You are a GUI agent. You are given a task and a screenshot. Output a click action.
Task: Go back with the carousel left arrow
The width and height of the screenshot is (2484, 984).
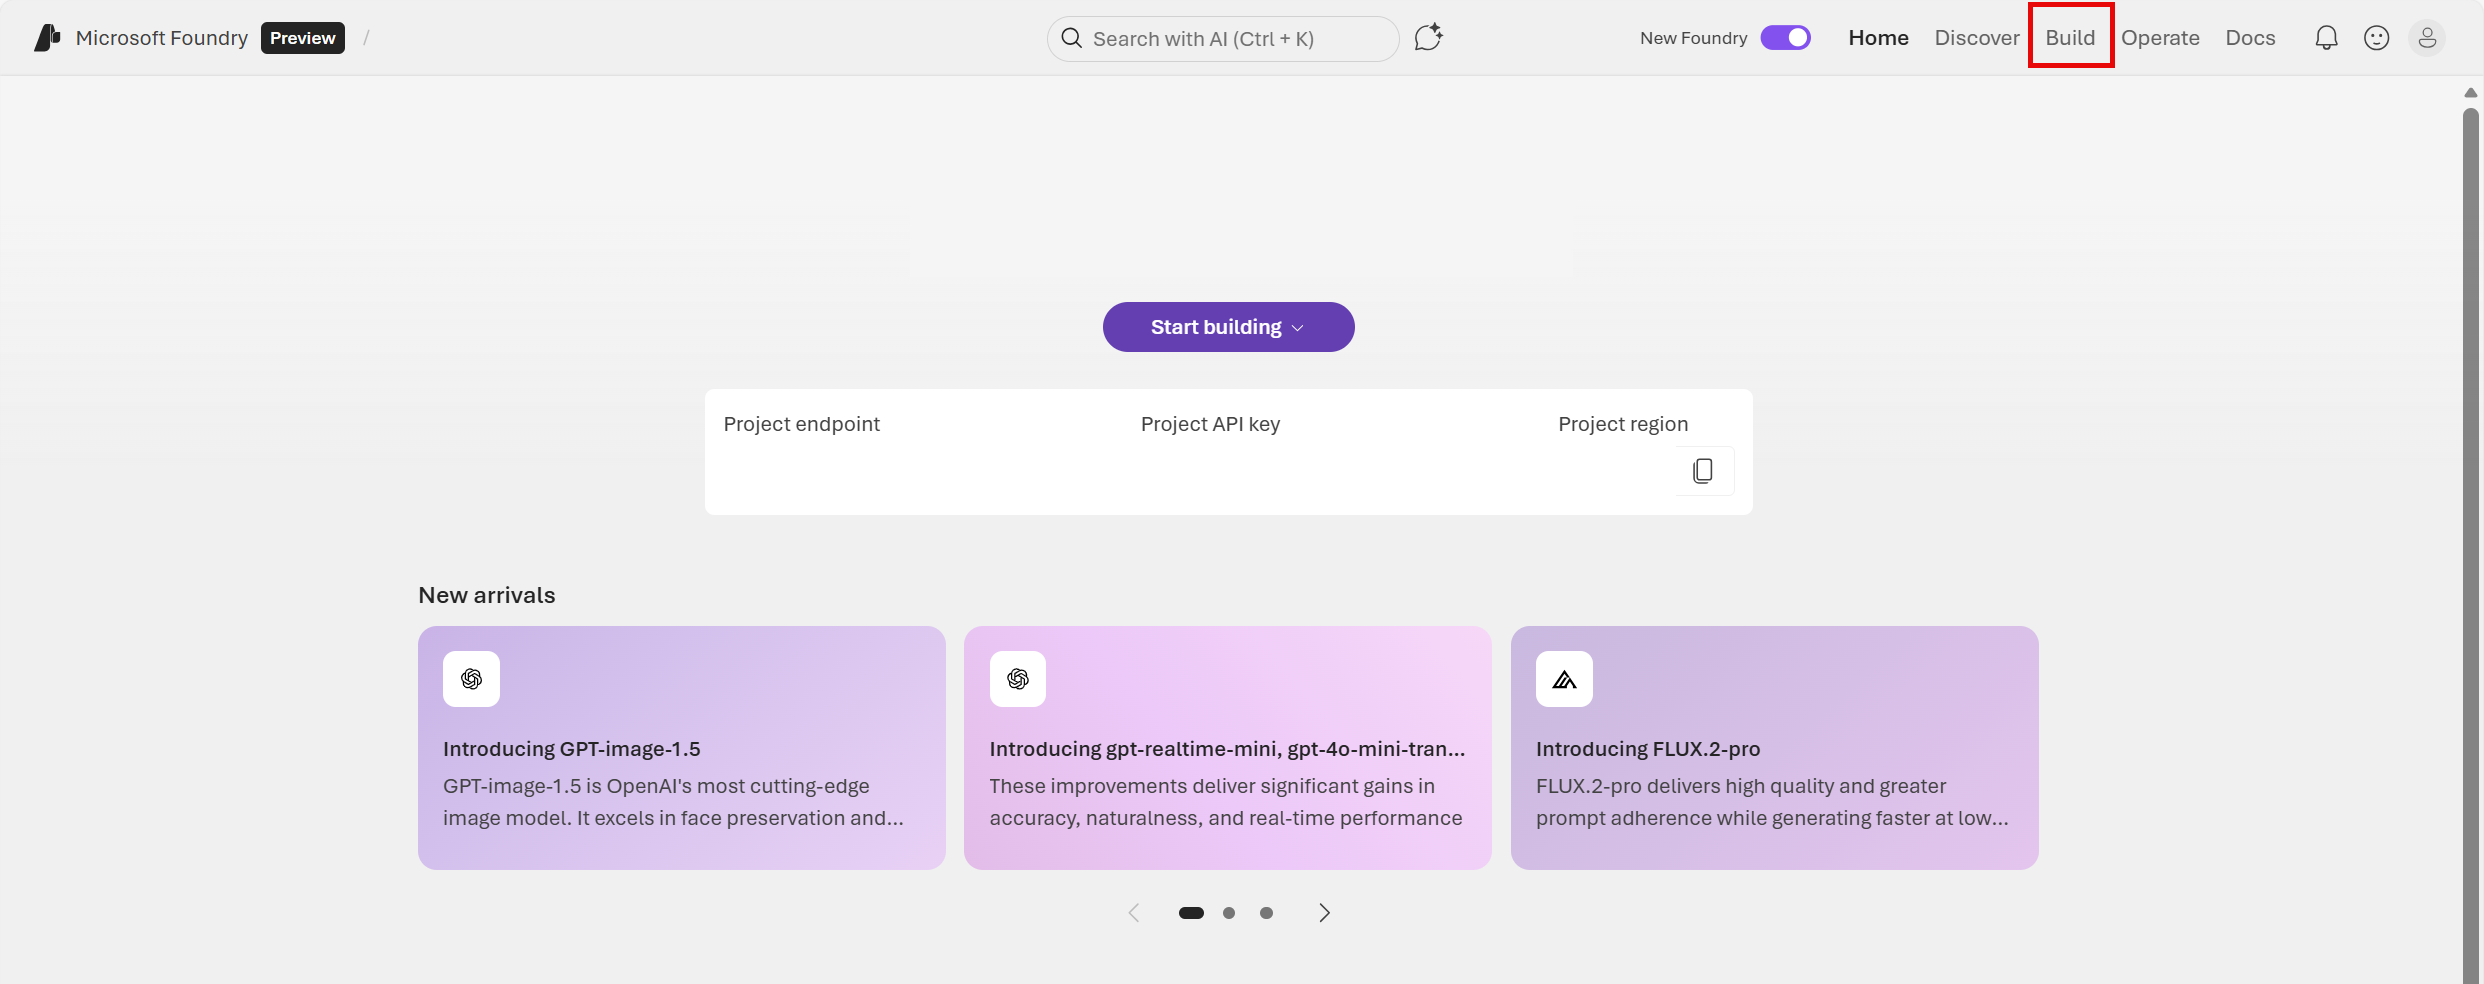1133,912
